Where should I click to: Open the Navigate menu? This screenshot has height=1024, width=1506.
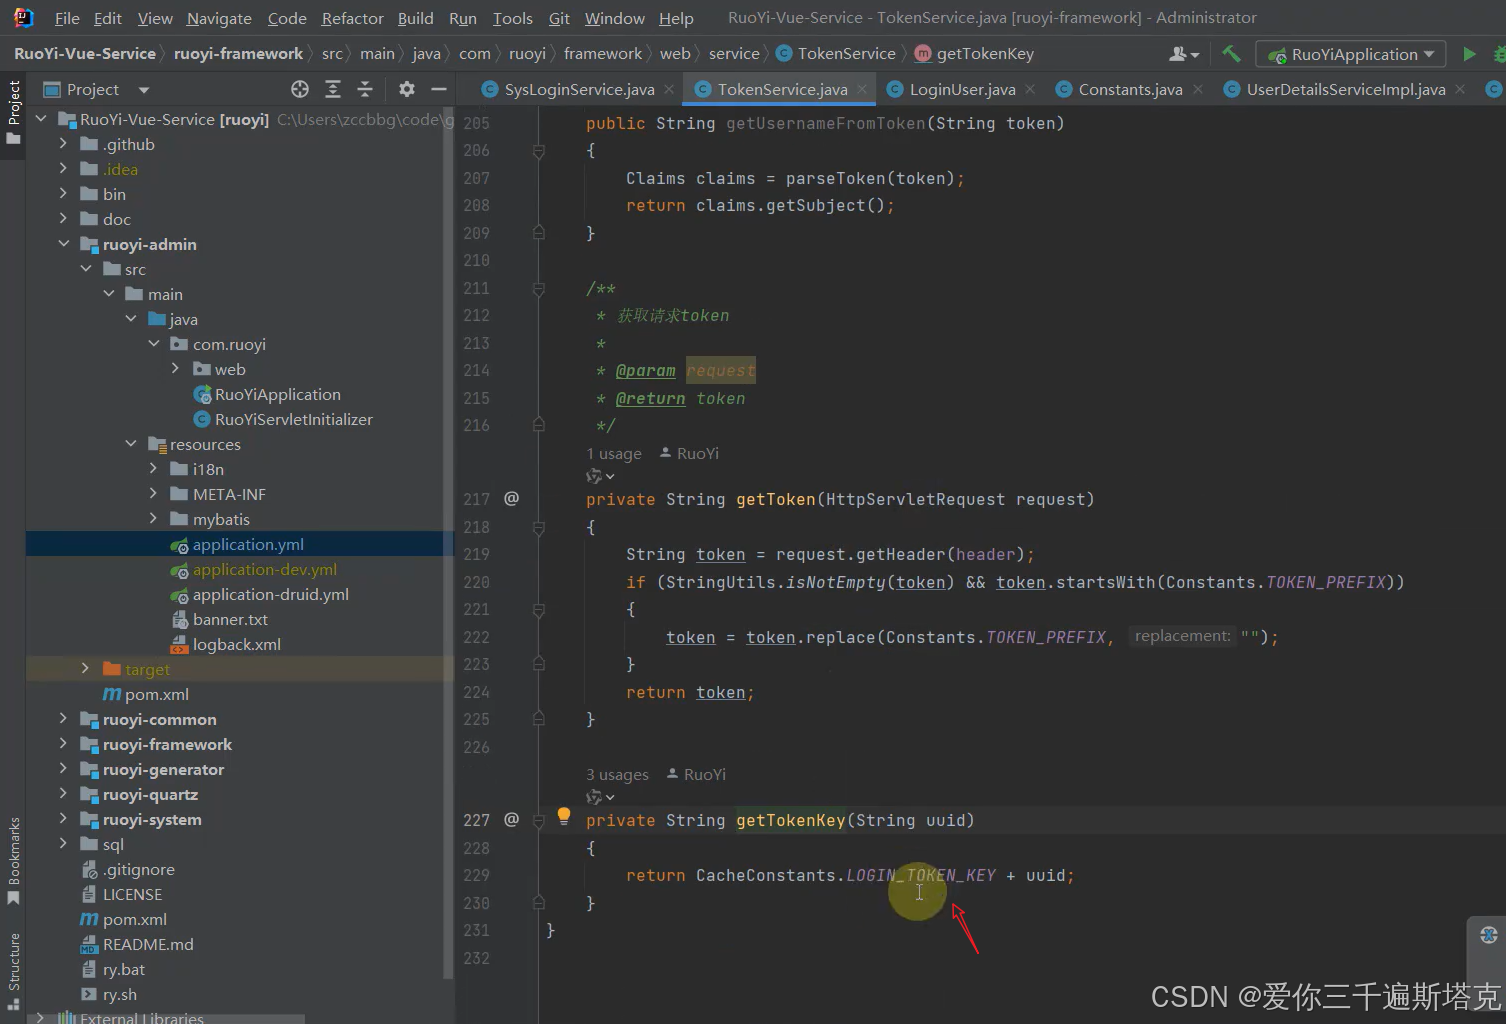click(219, 18)
